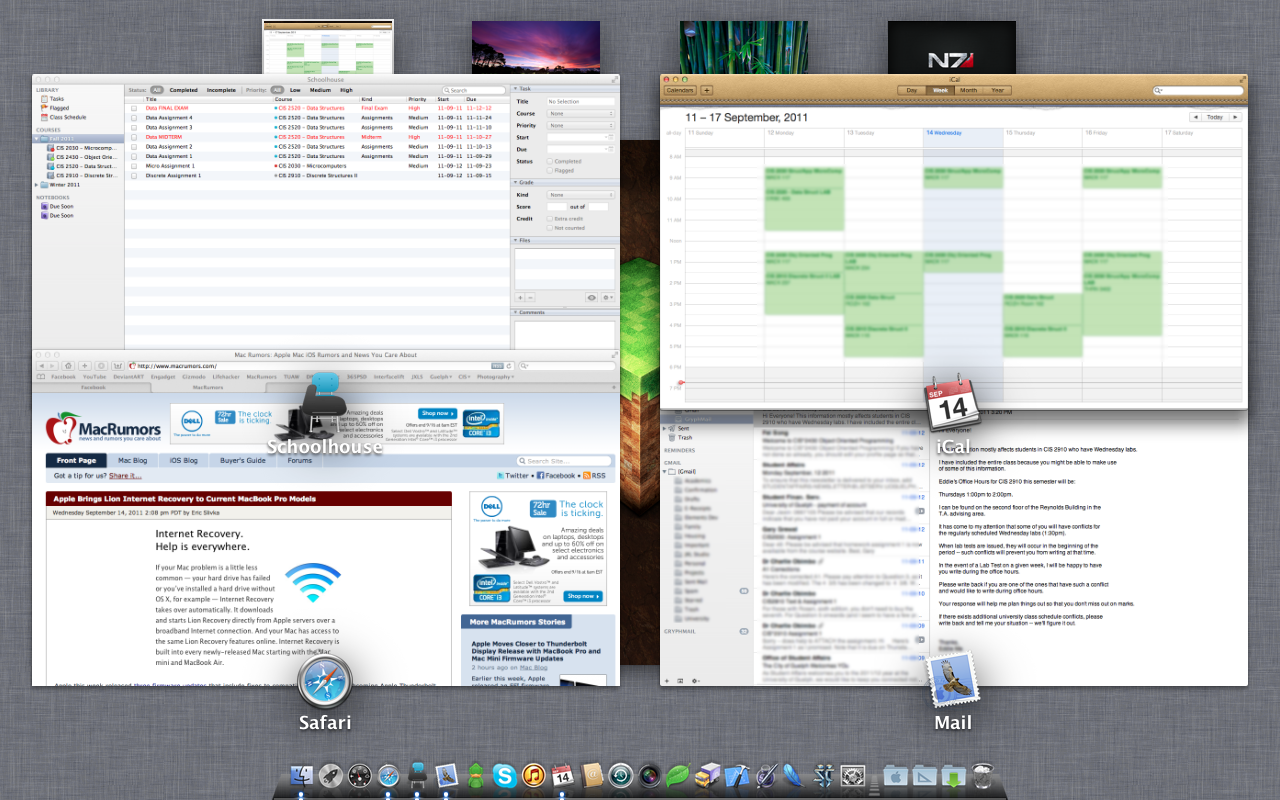The width and height of the screenshot is (1280, 800).
Task: Open the Priority dropdown in Task panel
Action: (x=580, y=125)
